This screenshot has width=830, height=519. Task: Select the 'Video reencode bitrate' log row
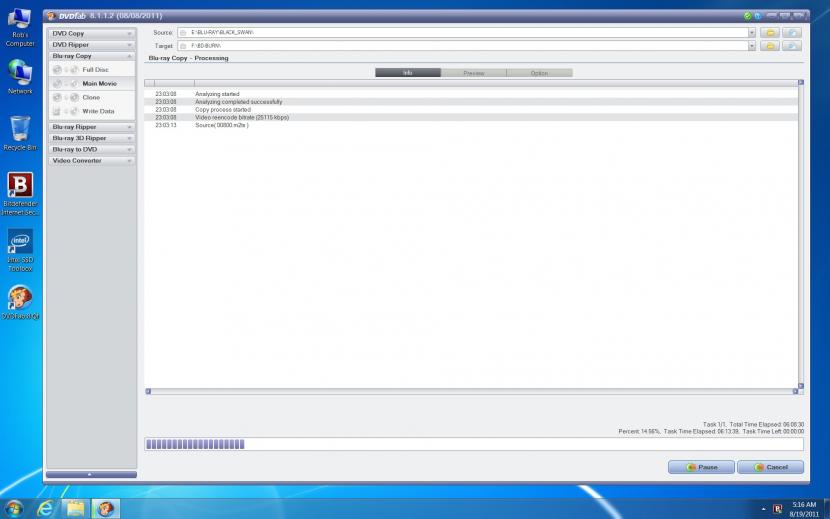pyautogui.click(x=471, y=117)
